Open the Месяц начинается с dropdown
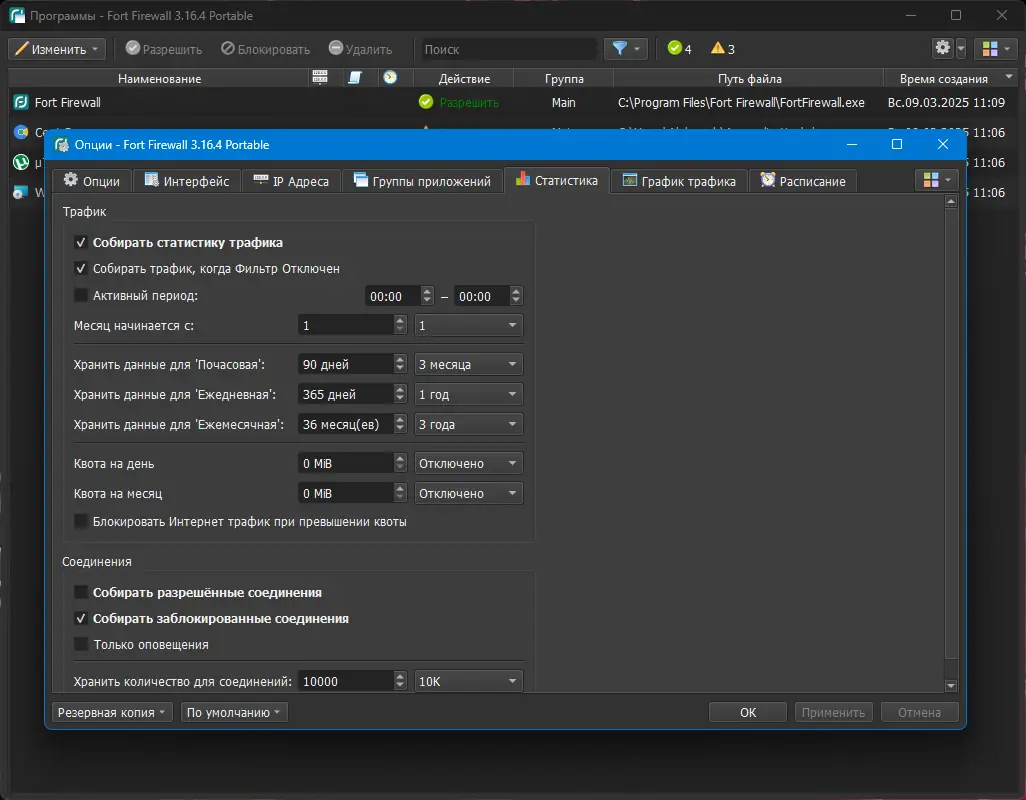 (x=469, y=325)
